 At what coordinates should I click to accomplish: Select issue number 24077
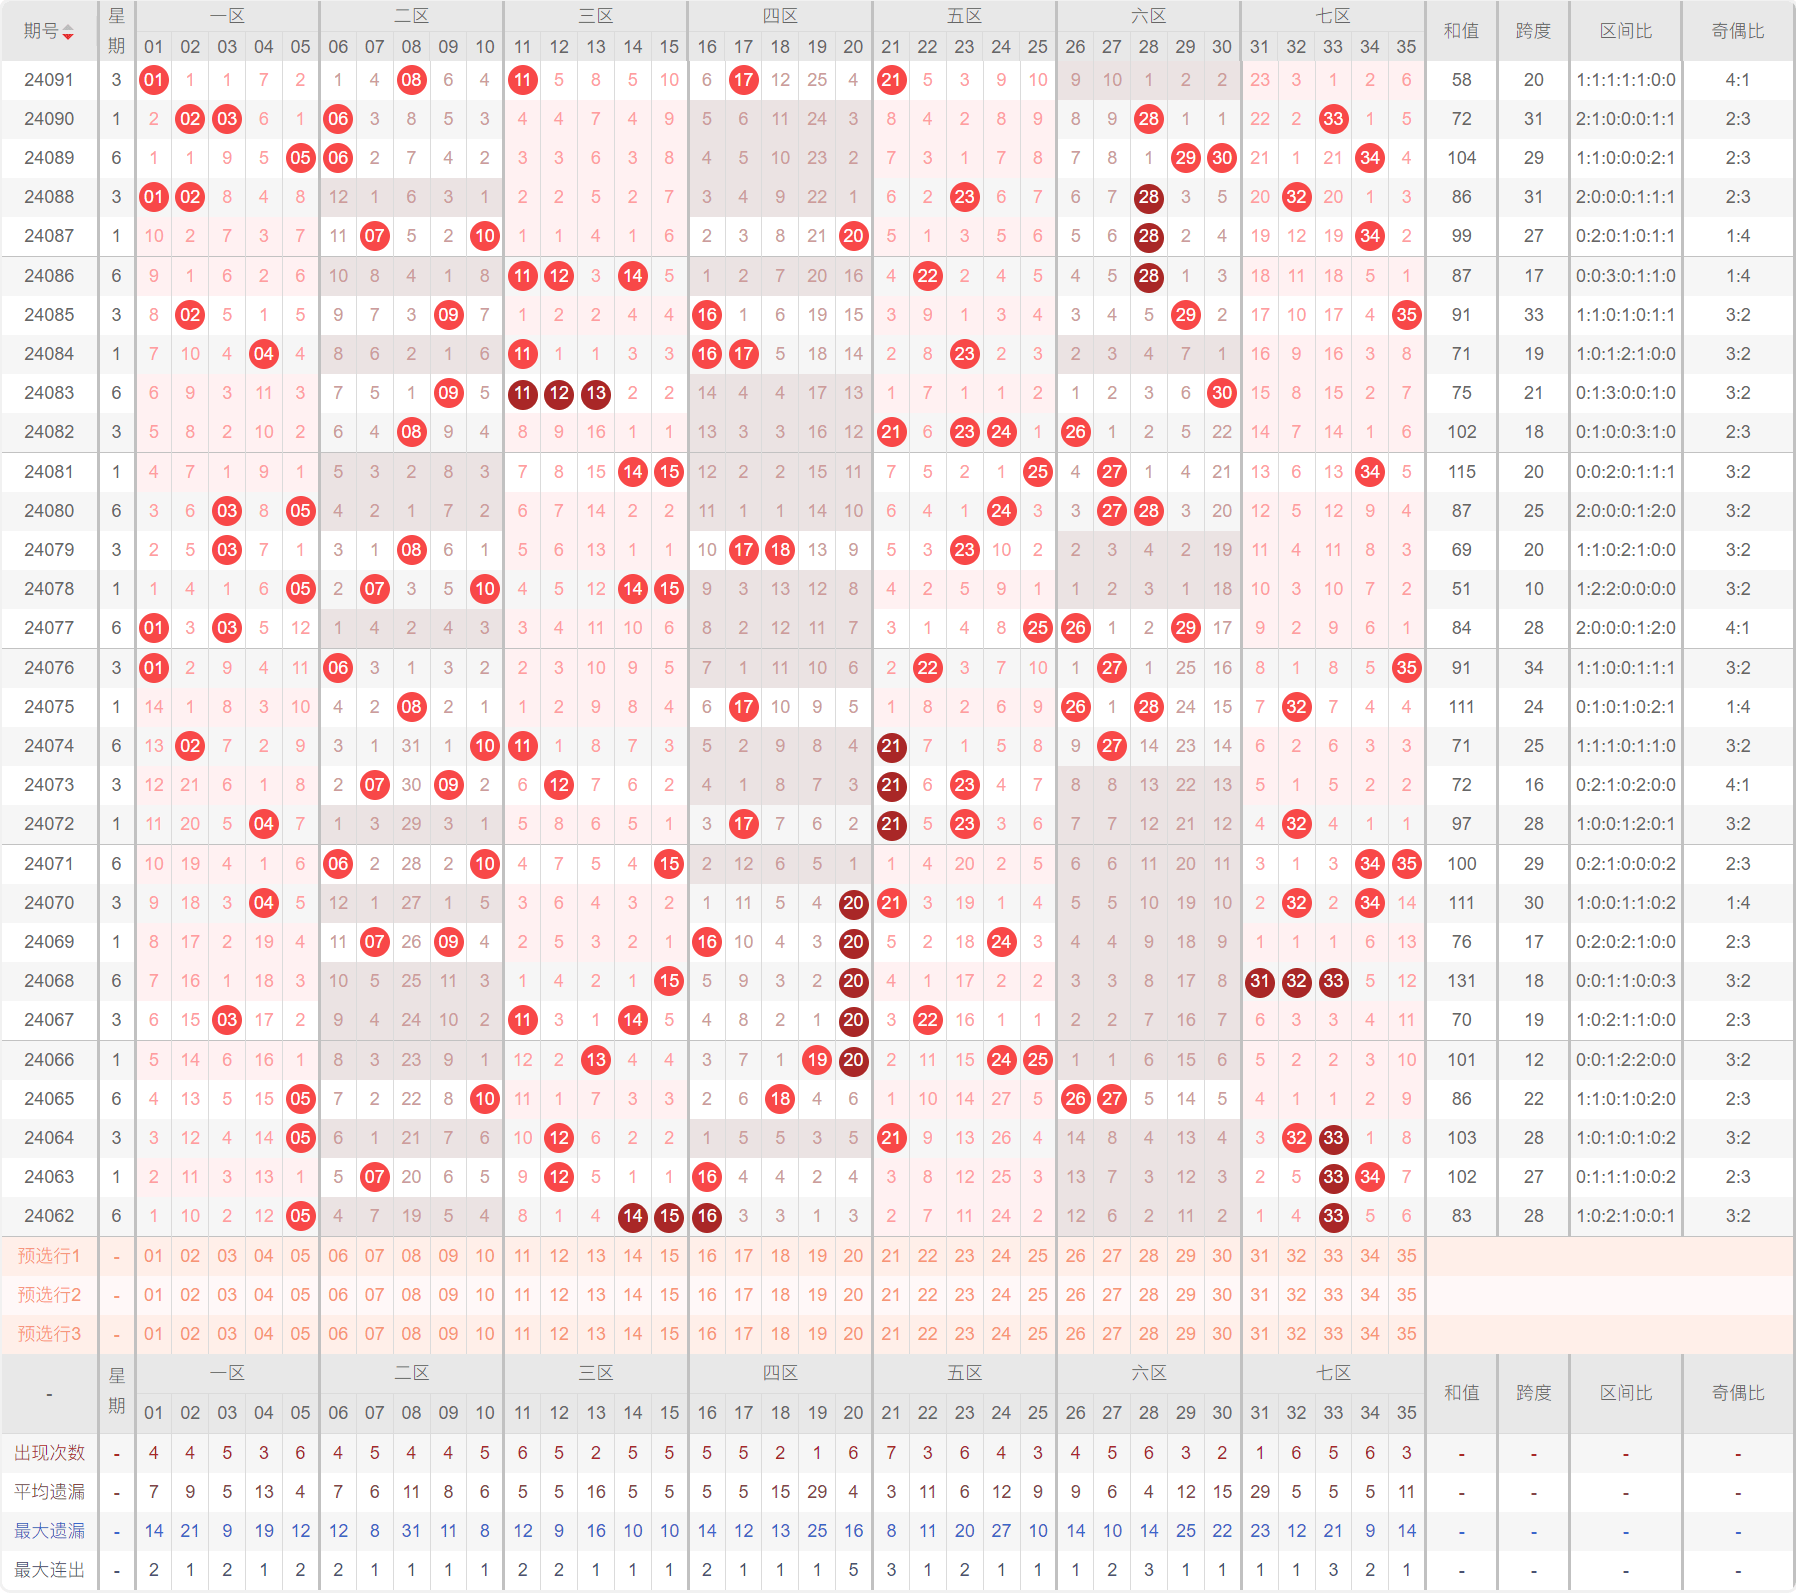[49, 628]
